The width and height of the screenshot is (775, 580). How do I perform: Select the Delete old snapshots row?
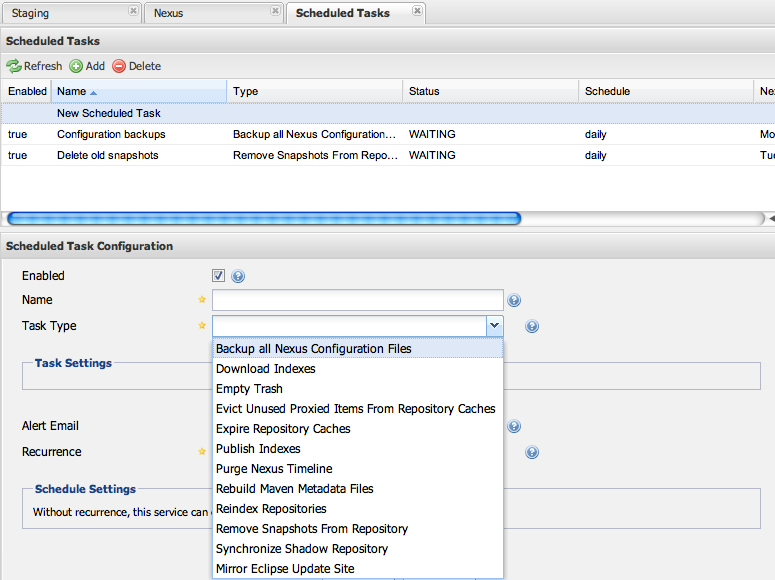pos(388,155)
